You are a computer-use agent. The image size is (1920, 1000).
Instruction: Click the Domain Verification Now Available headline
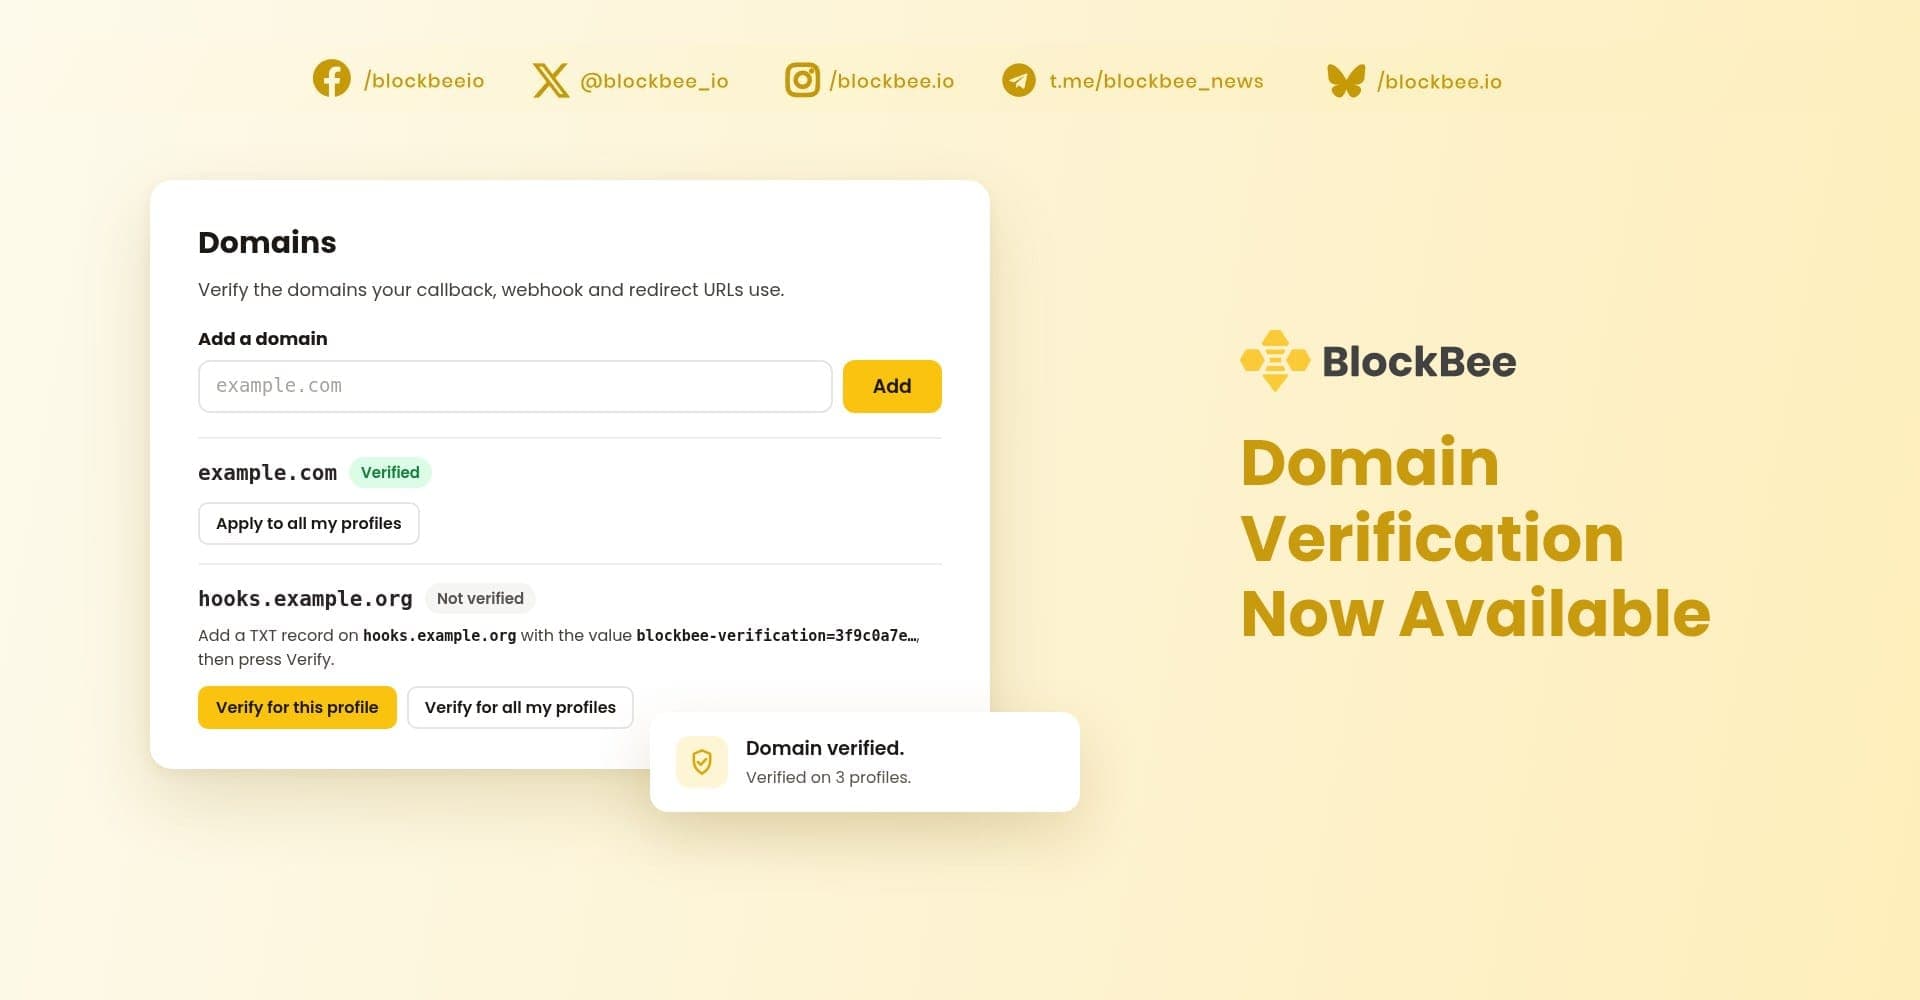[1475, 538]
